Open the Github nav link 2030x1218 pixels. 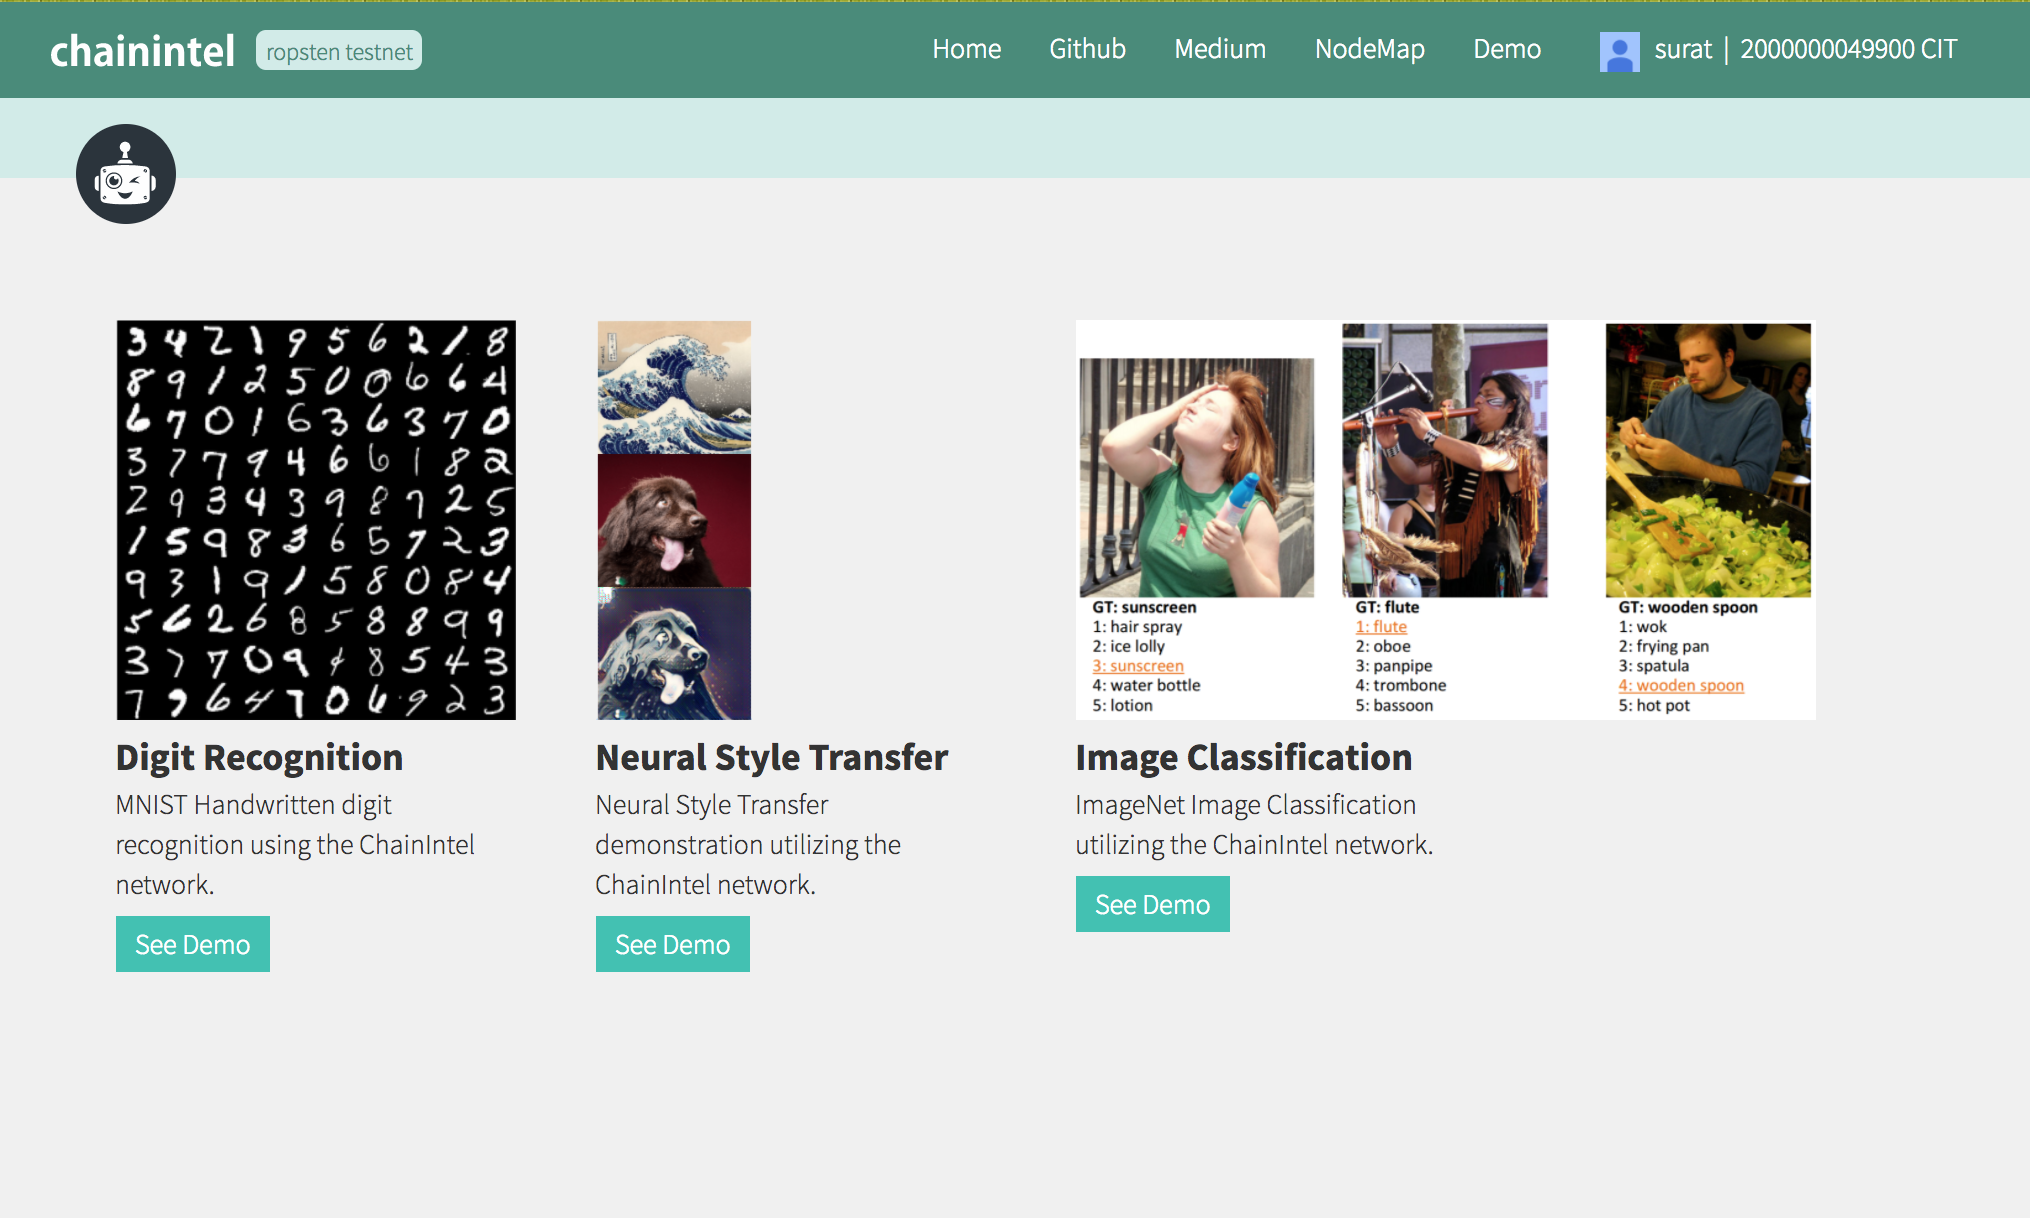click(1087, 49)
